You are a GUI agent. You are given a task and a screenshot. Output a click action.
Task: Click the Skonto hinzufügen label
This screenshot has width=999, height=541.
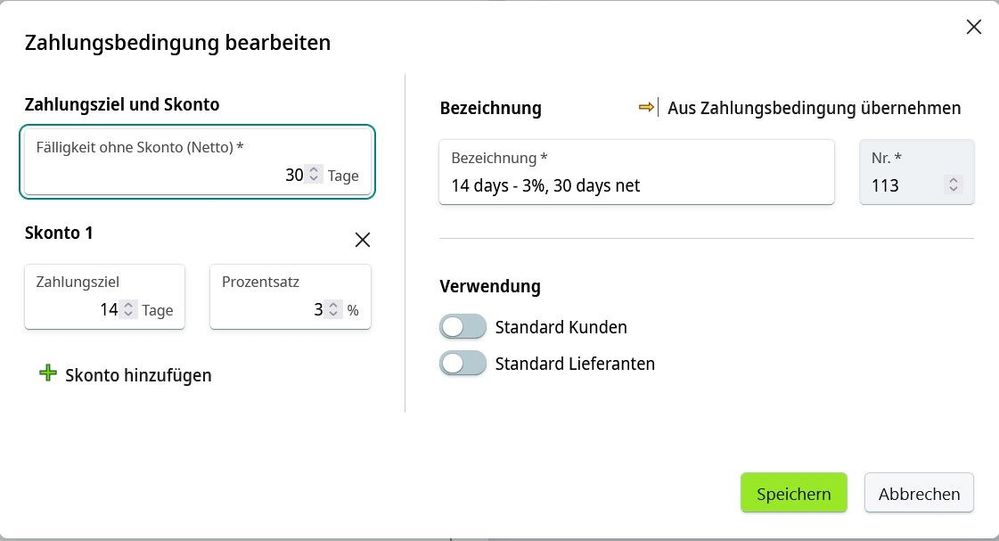point(138,375)
